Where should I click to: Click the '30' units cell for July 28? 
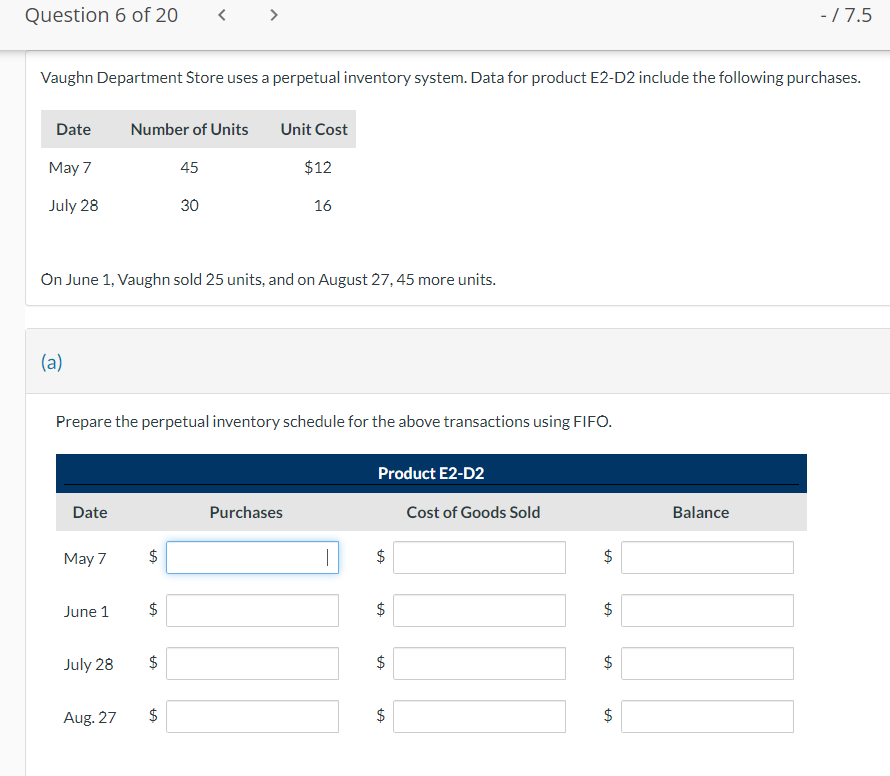point(190,205)
